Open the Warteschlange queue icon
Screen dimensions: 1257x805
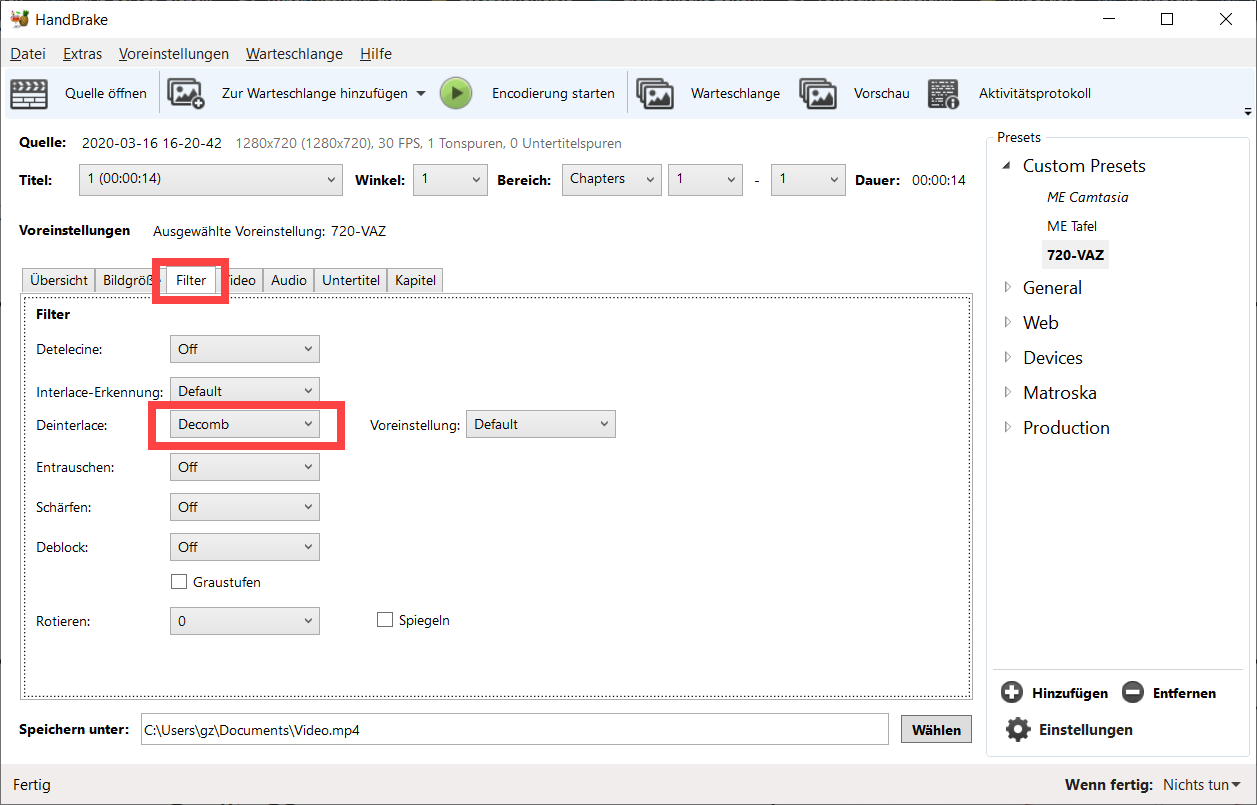point(655,93)
